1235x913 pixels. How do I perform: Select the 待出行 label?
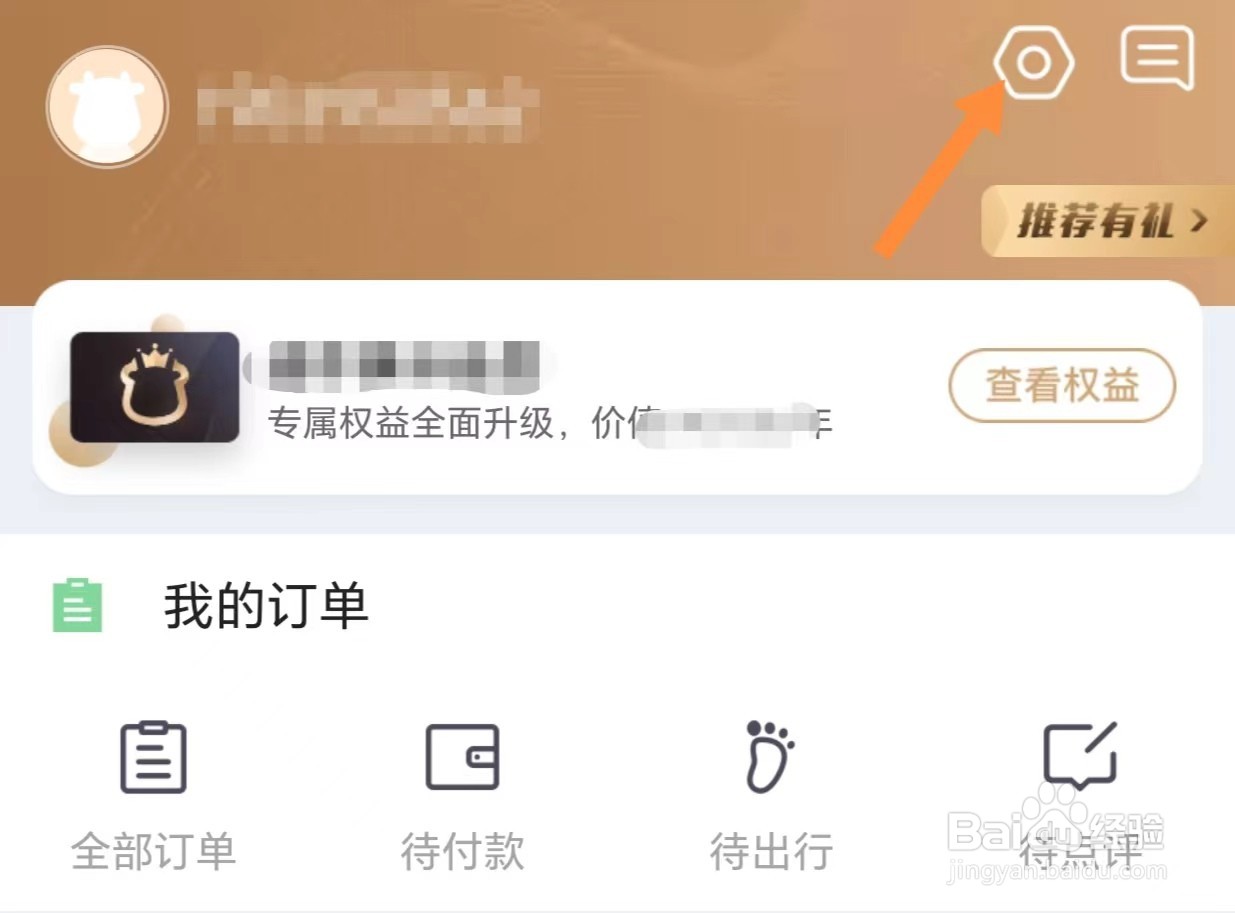[x=771, y=852]
